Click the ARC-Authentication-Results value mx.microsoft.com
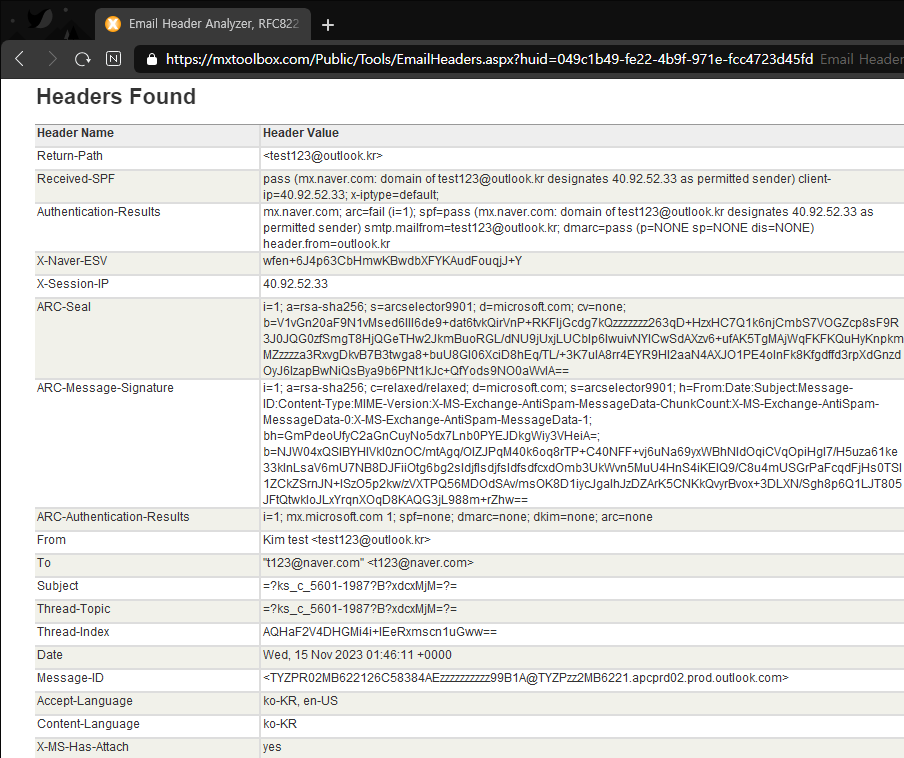The width and height of the screenshot is (904, 758). [458, 517]
